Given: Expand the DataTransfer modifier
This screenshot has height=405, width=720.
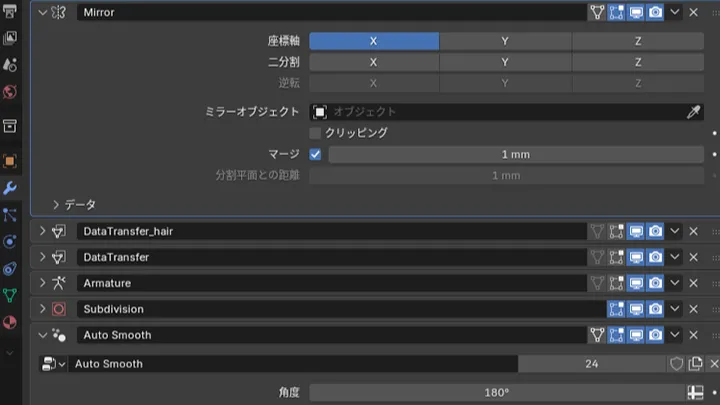Looking at the screenshot, I should tap(43, 257).
